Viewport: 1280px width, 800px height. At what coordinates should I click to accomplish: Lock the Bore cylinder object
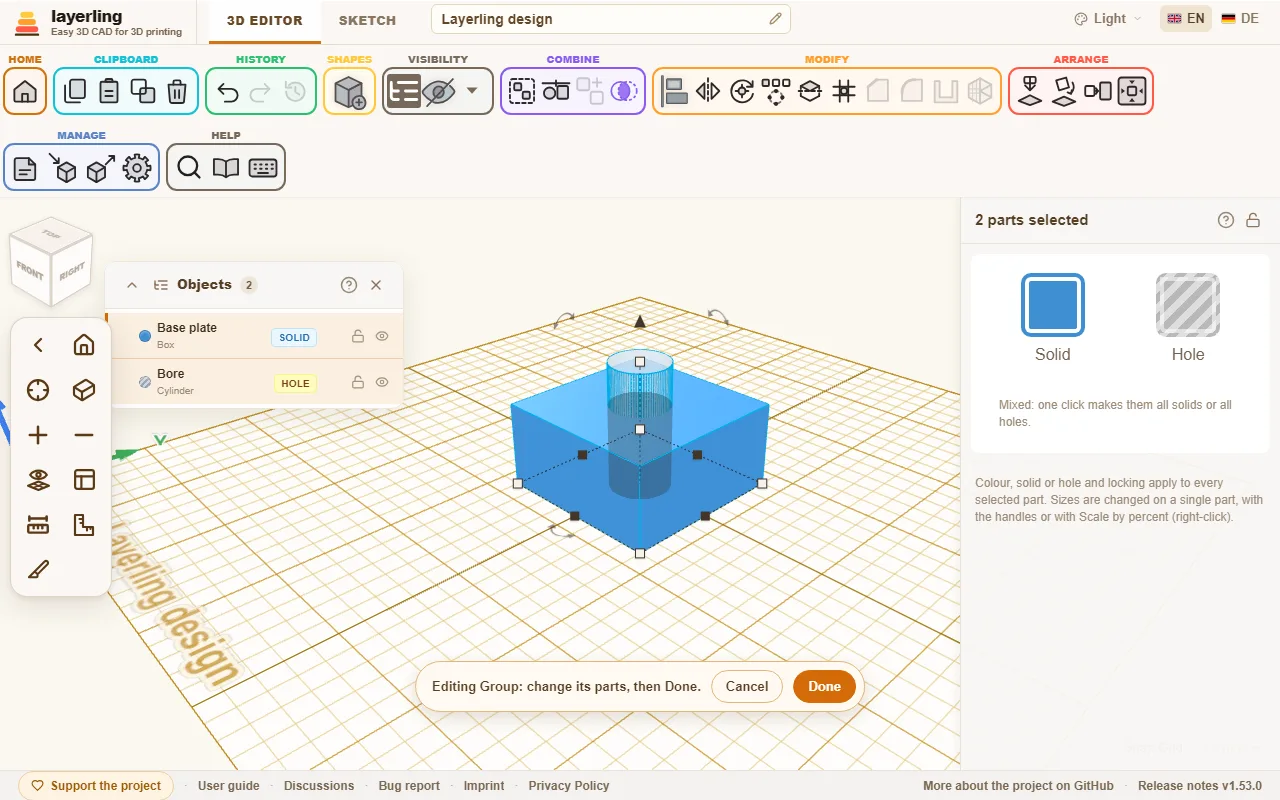point(357,382)
